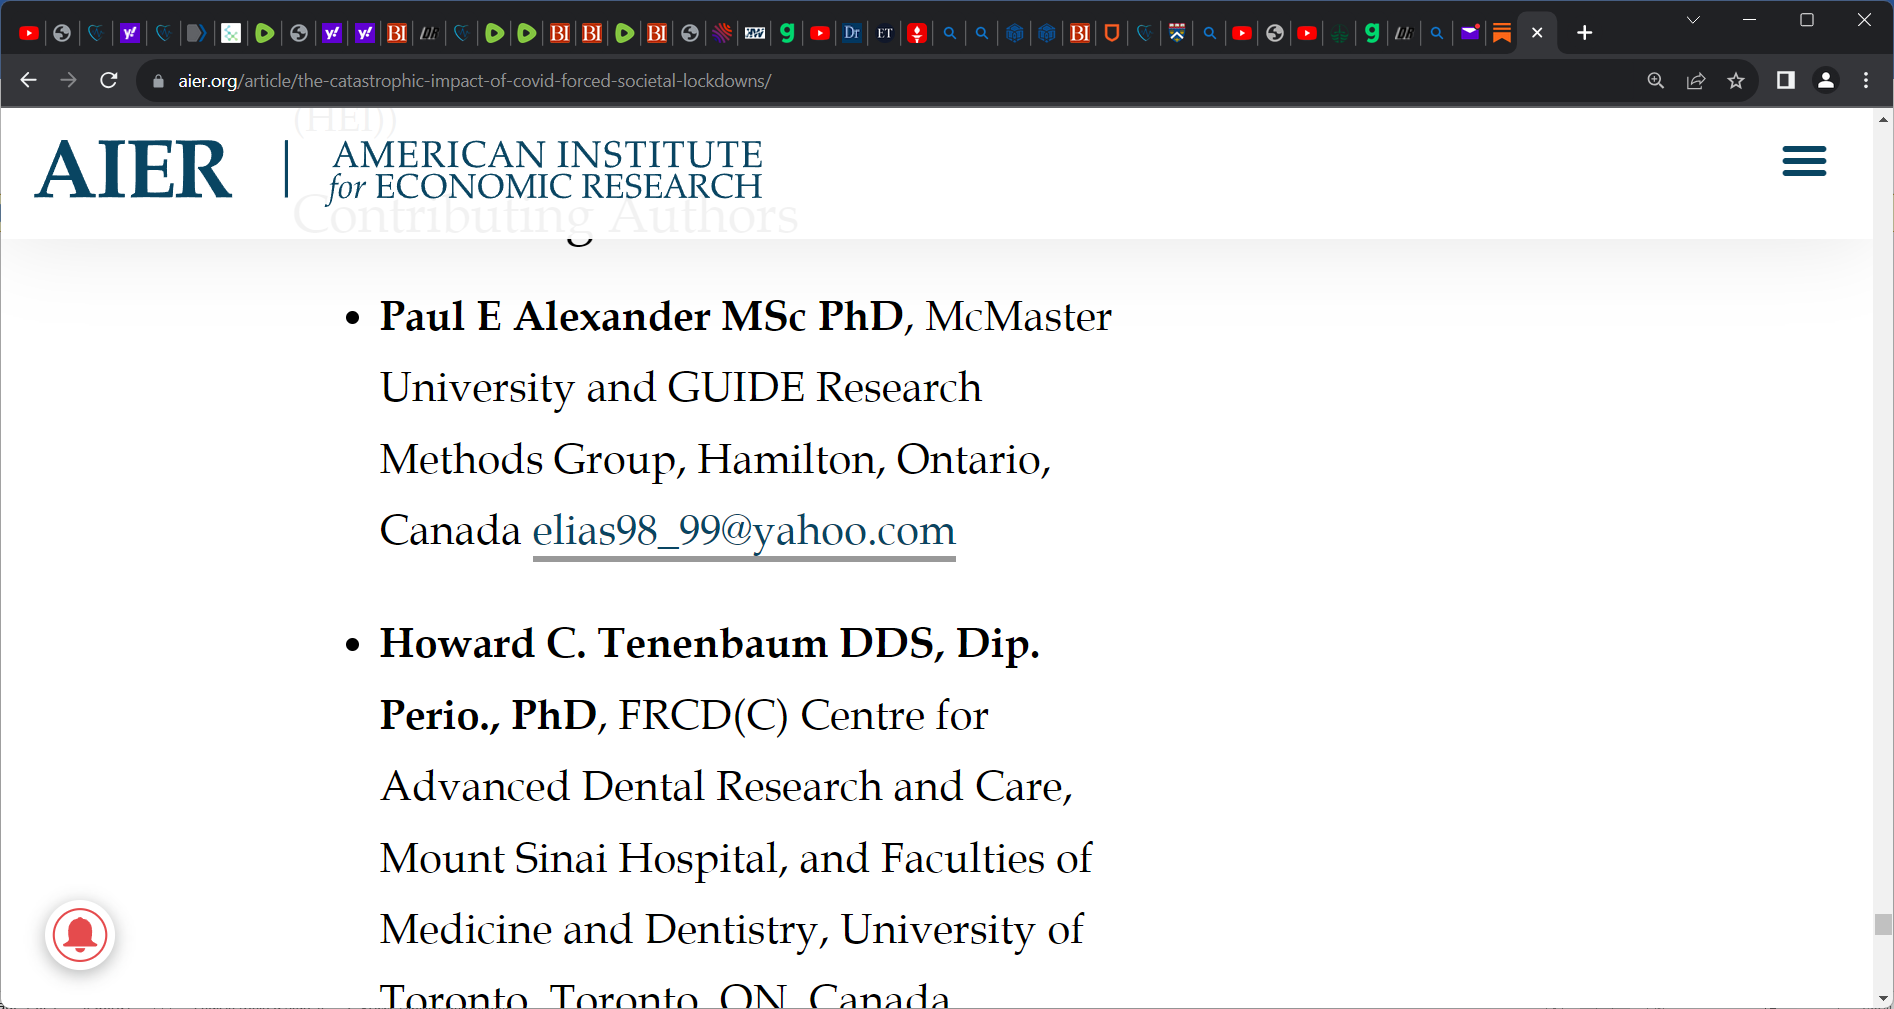The width and height of the screenshot is (1894, 1009).
Task: View site information via lock icon
Action: pyautogui.click(x=158, y=81)
